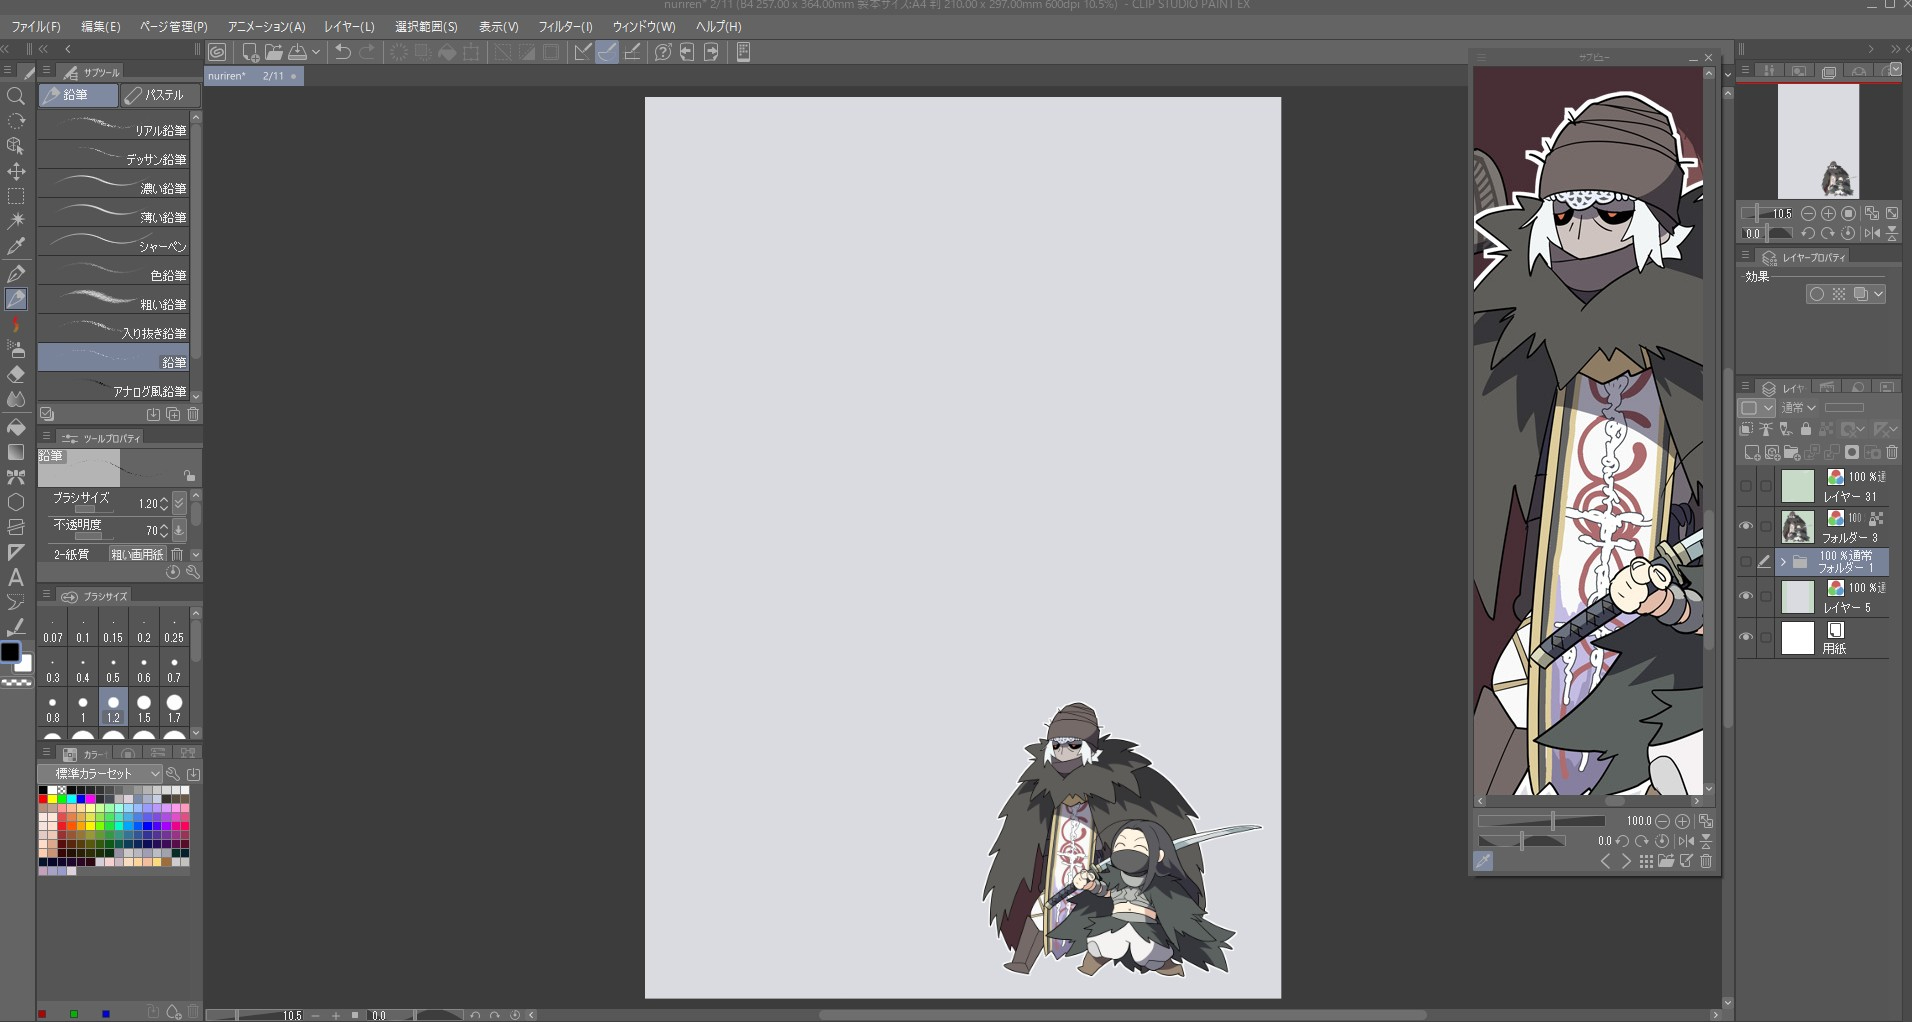
Task: Select the Move layer tool
Action: [16, 171]
